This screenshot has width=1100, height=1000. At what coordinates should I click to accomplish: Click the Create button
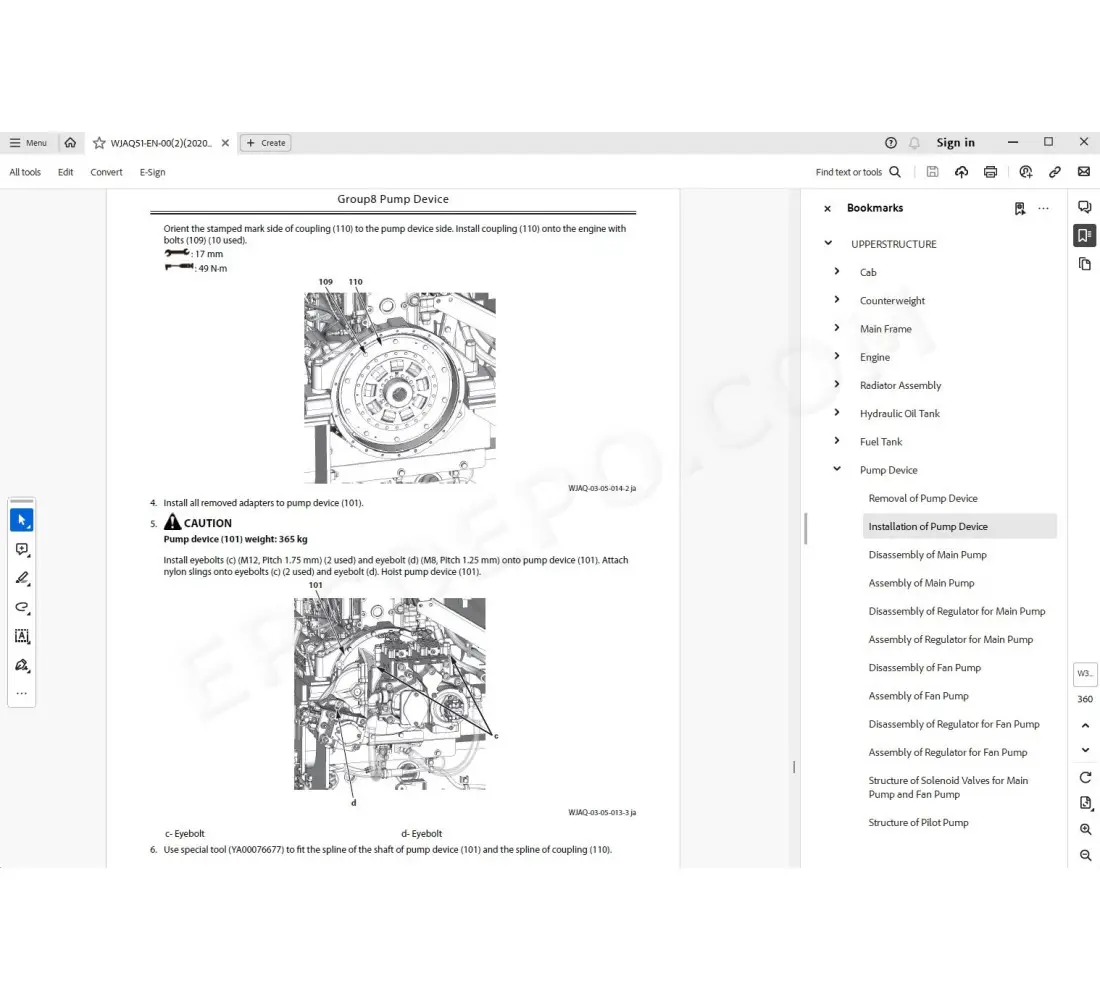[266, 143]
